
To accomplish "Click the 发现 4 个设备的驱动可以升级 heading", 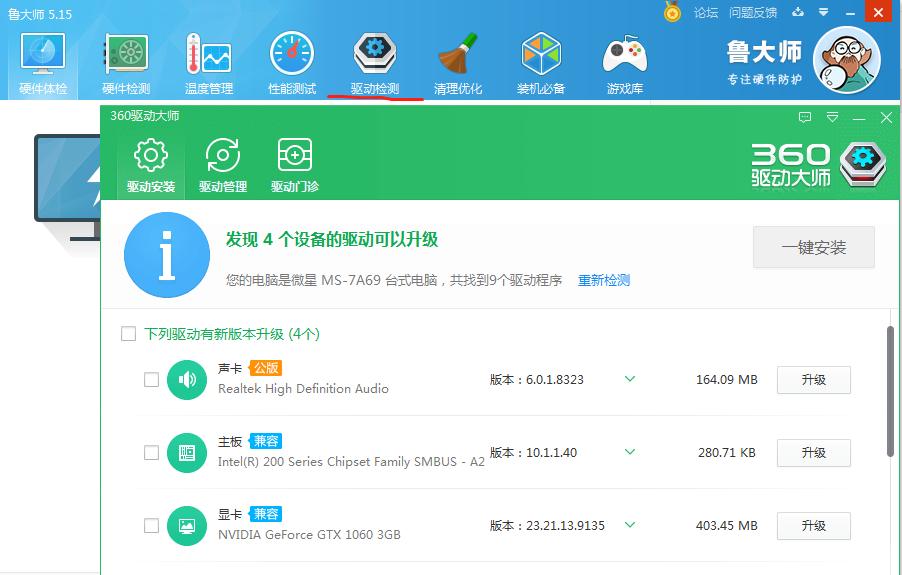I will [332, 239].
